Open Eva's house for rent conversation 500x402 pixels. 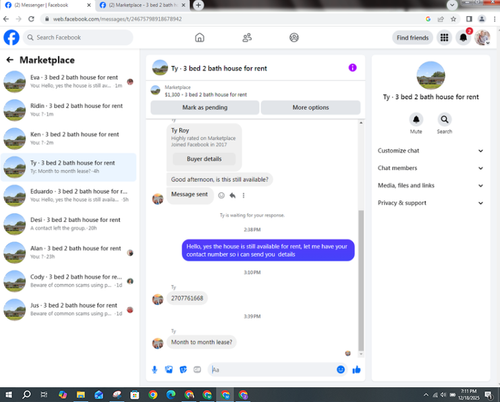[x=68, y=82]
